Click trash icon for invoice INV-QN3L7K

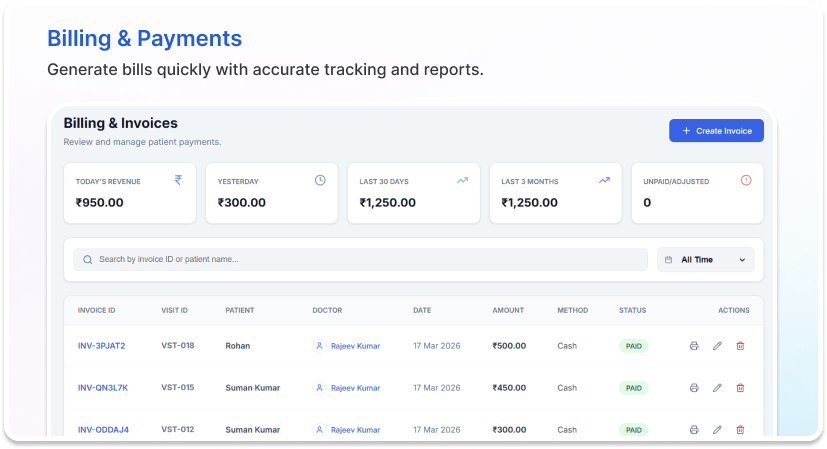tap(741, 388)
